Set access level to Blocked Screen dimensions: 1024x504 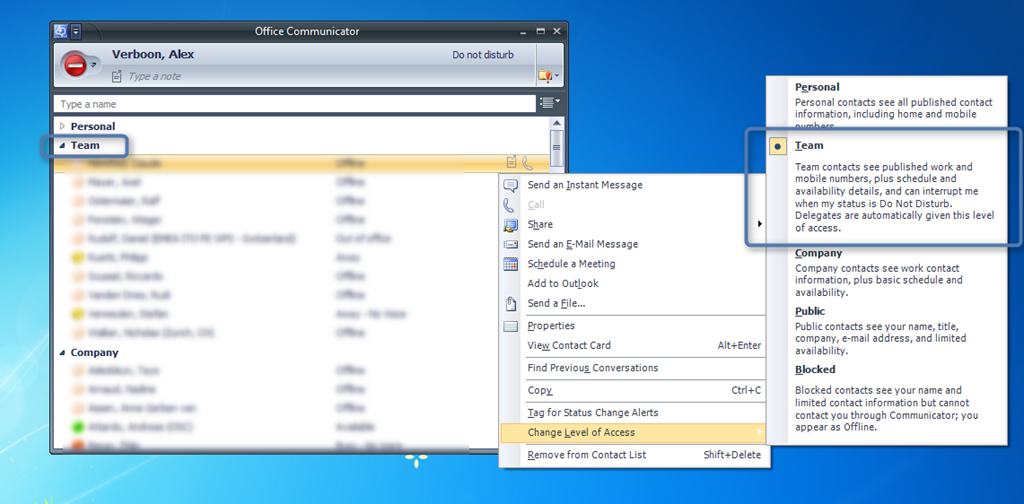(815, 369)
